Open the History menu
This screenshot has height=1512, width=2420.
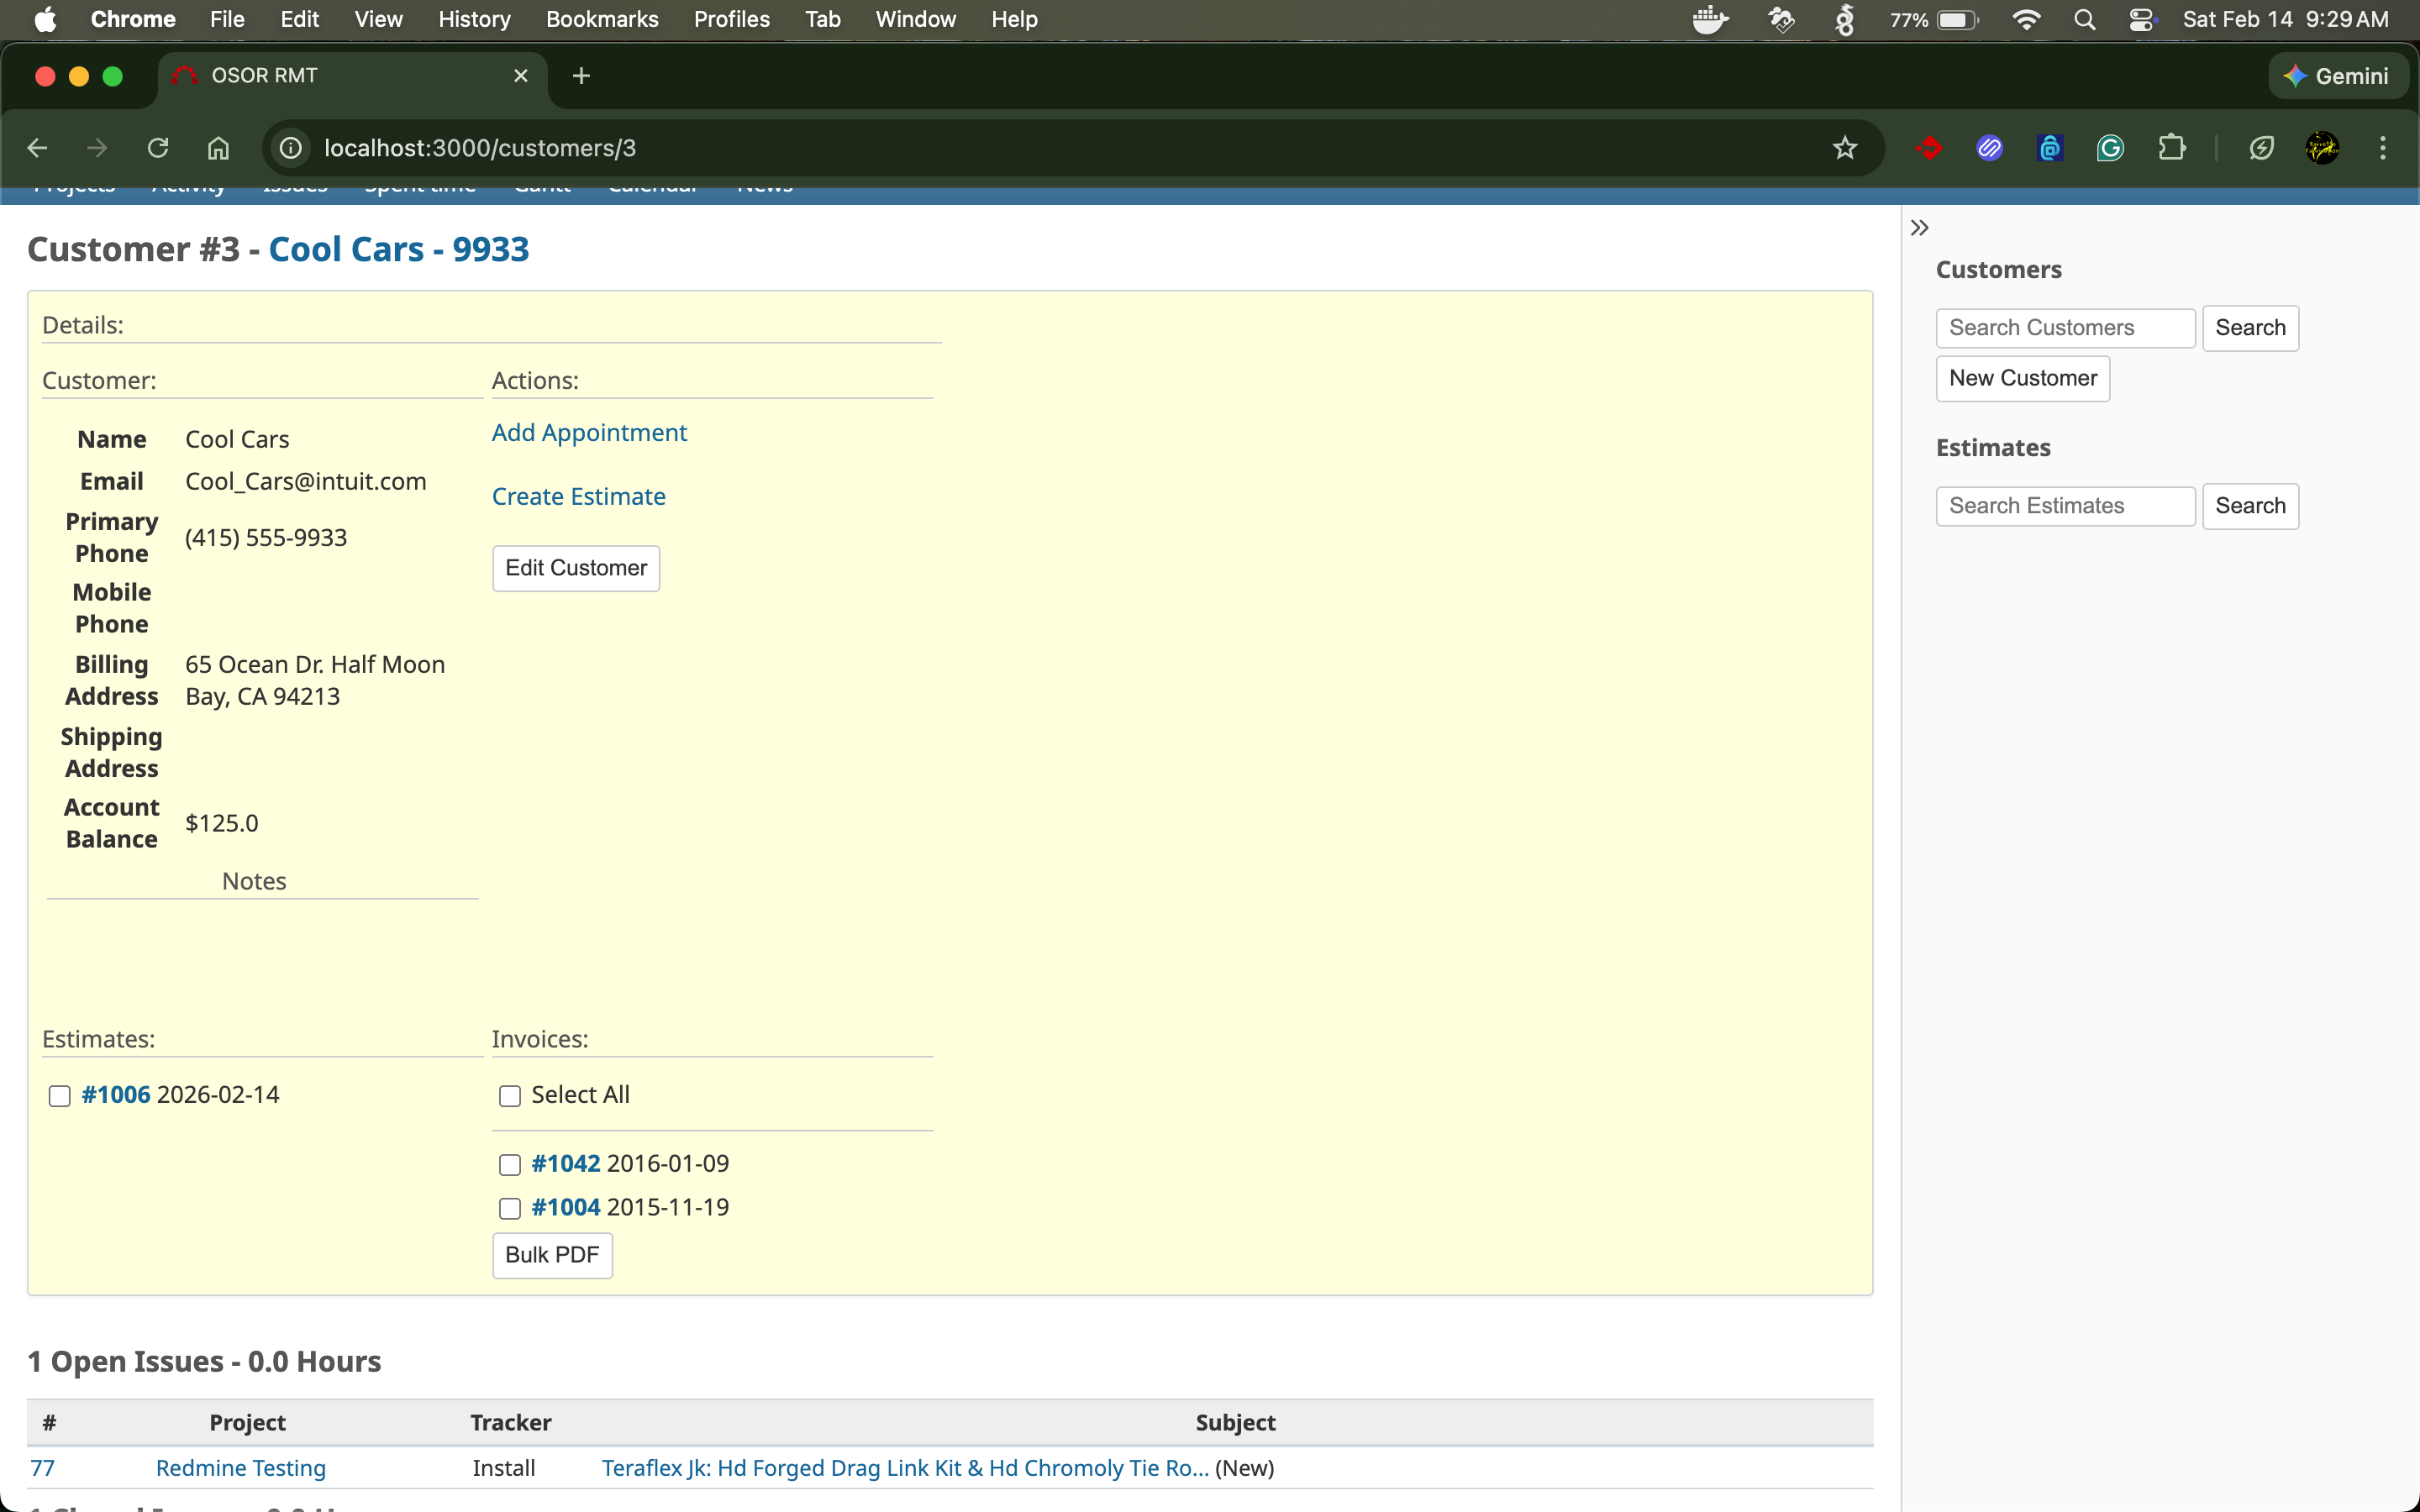[473, 19]
